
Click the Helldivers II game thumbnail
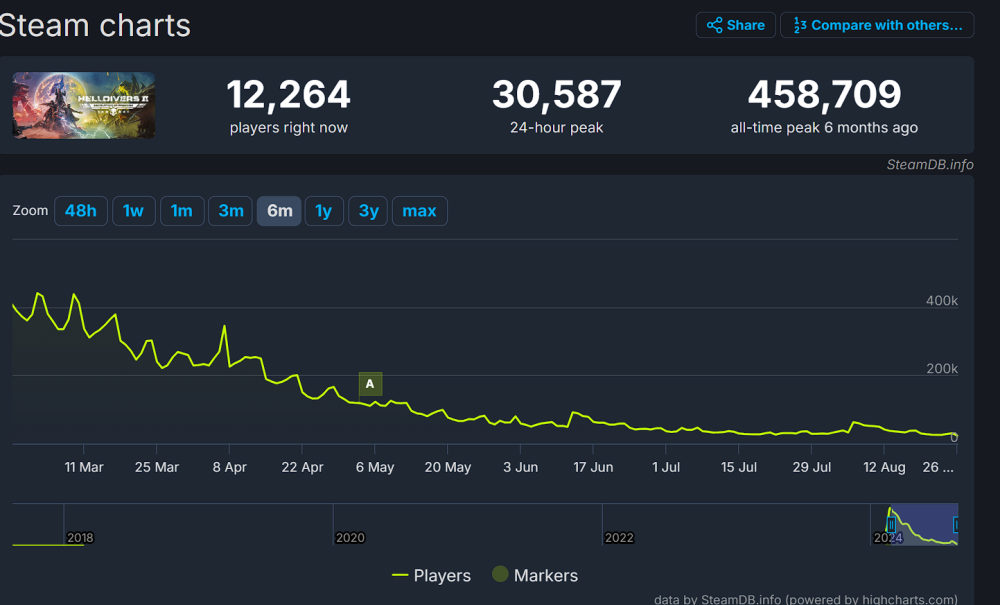pos(84,105)
